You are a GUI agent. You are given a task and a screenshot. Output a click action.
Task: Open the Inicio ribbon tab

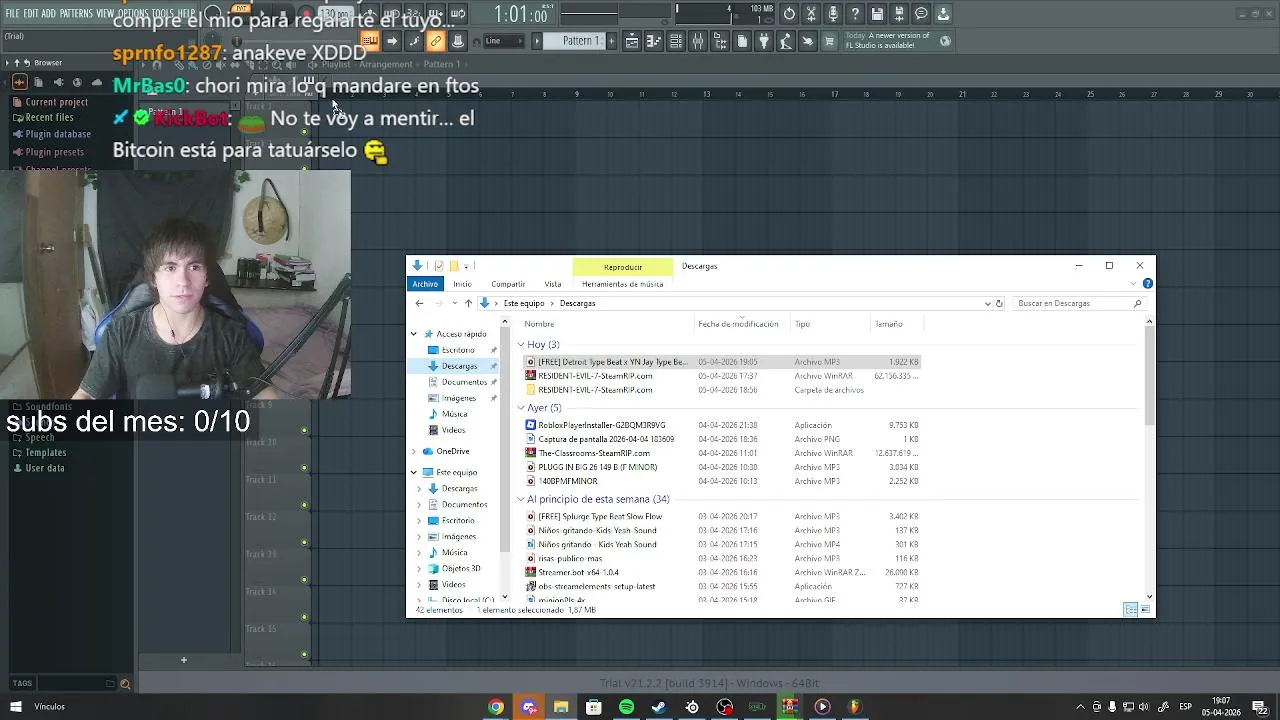pos(462,284)
